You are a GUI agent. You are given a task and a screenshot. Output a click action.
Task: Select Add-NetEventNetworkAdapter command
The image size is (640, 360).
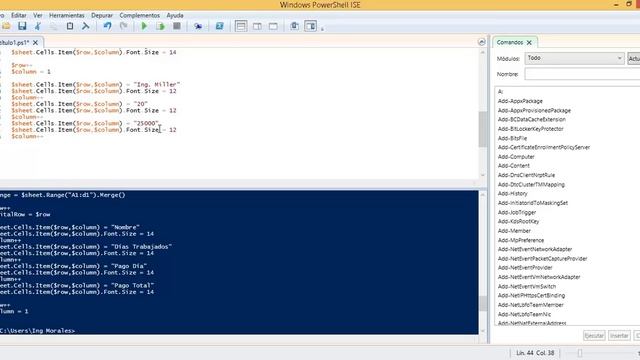(535, 249)
